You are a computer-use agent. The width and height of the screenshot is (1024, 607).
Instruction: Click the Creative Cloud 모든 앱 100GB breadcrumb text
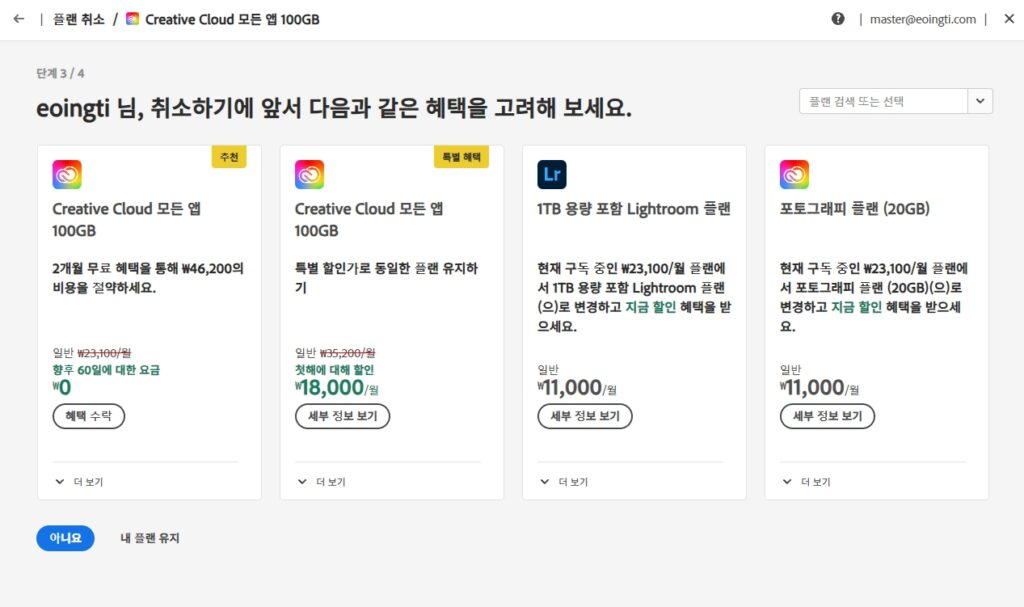(x=232, y=20)
